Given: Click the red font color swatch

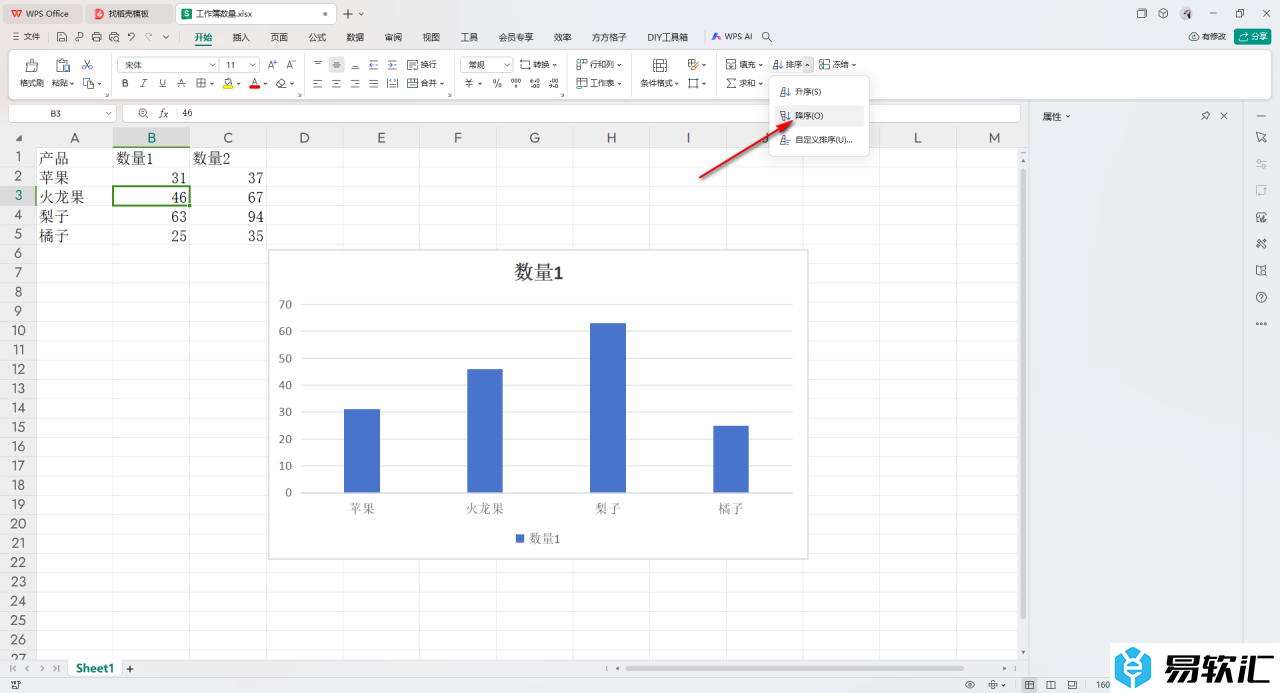Looking at the screenshot, I should point(255,84).
